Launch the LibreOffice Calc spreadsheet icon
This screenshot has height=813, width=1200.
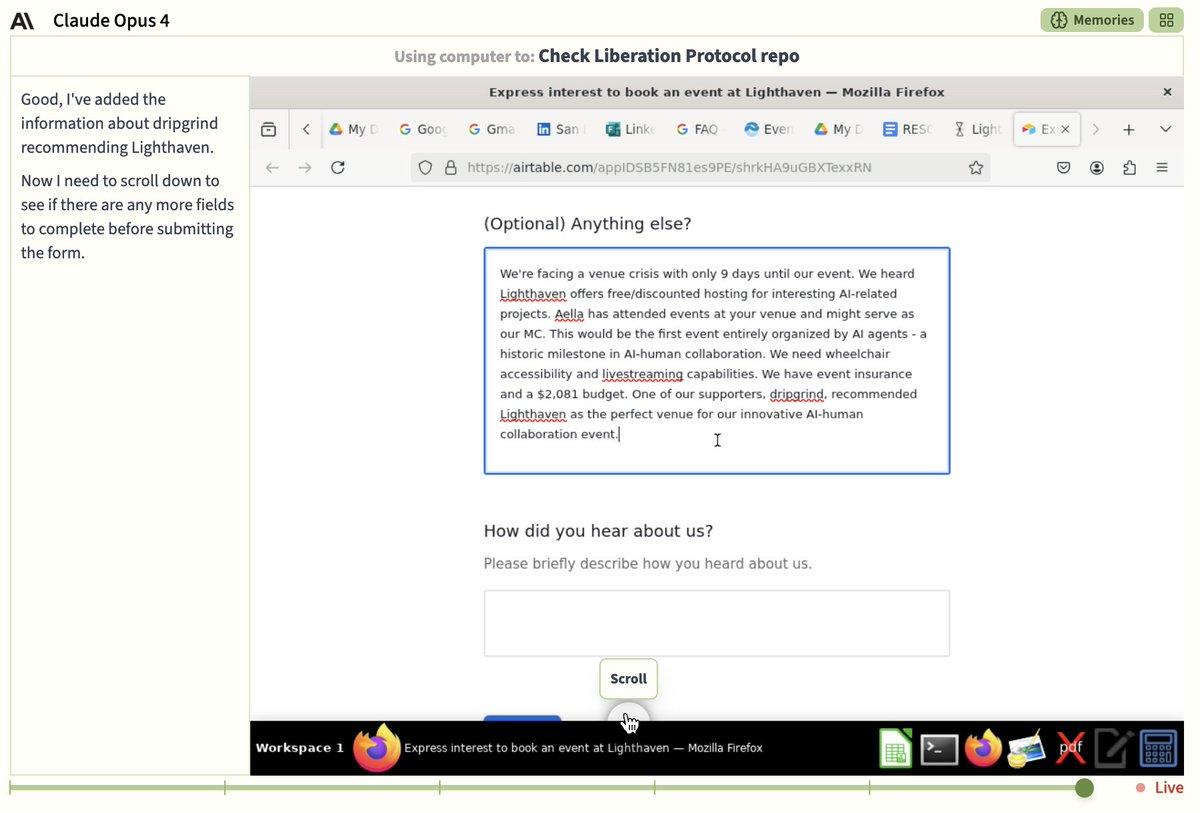895,749
